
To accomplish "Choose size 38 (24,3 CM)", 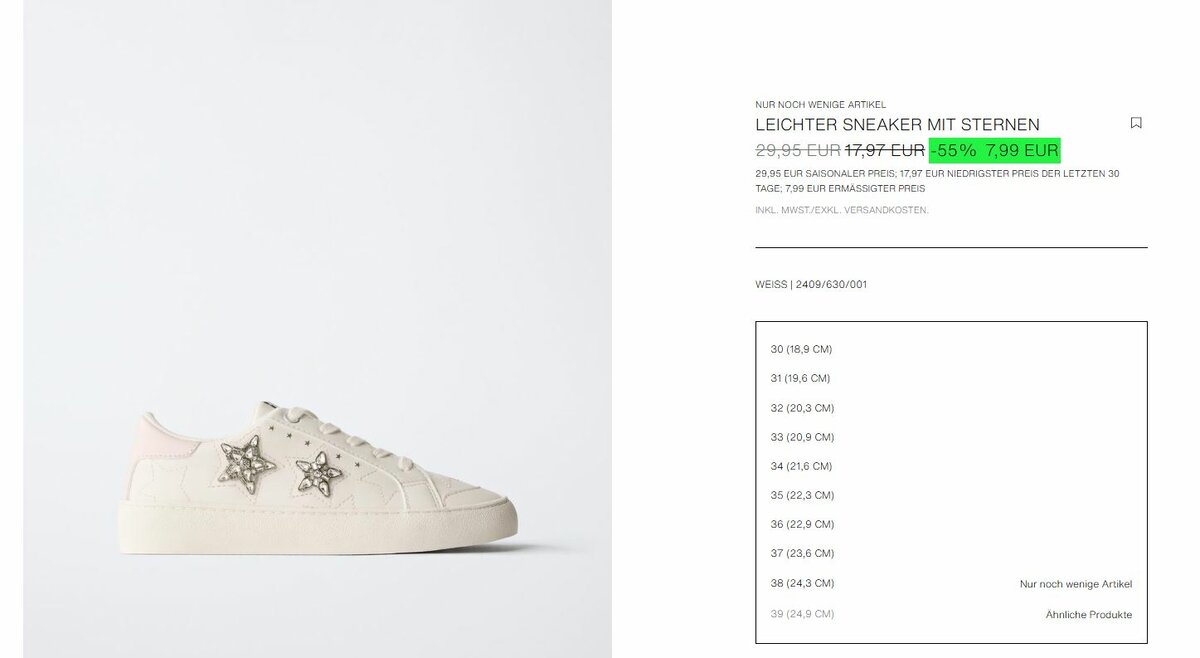I will pyautogui.click(x=951, y=583).
